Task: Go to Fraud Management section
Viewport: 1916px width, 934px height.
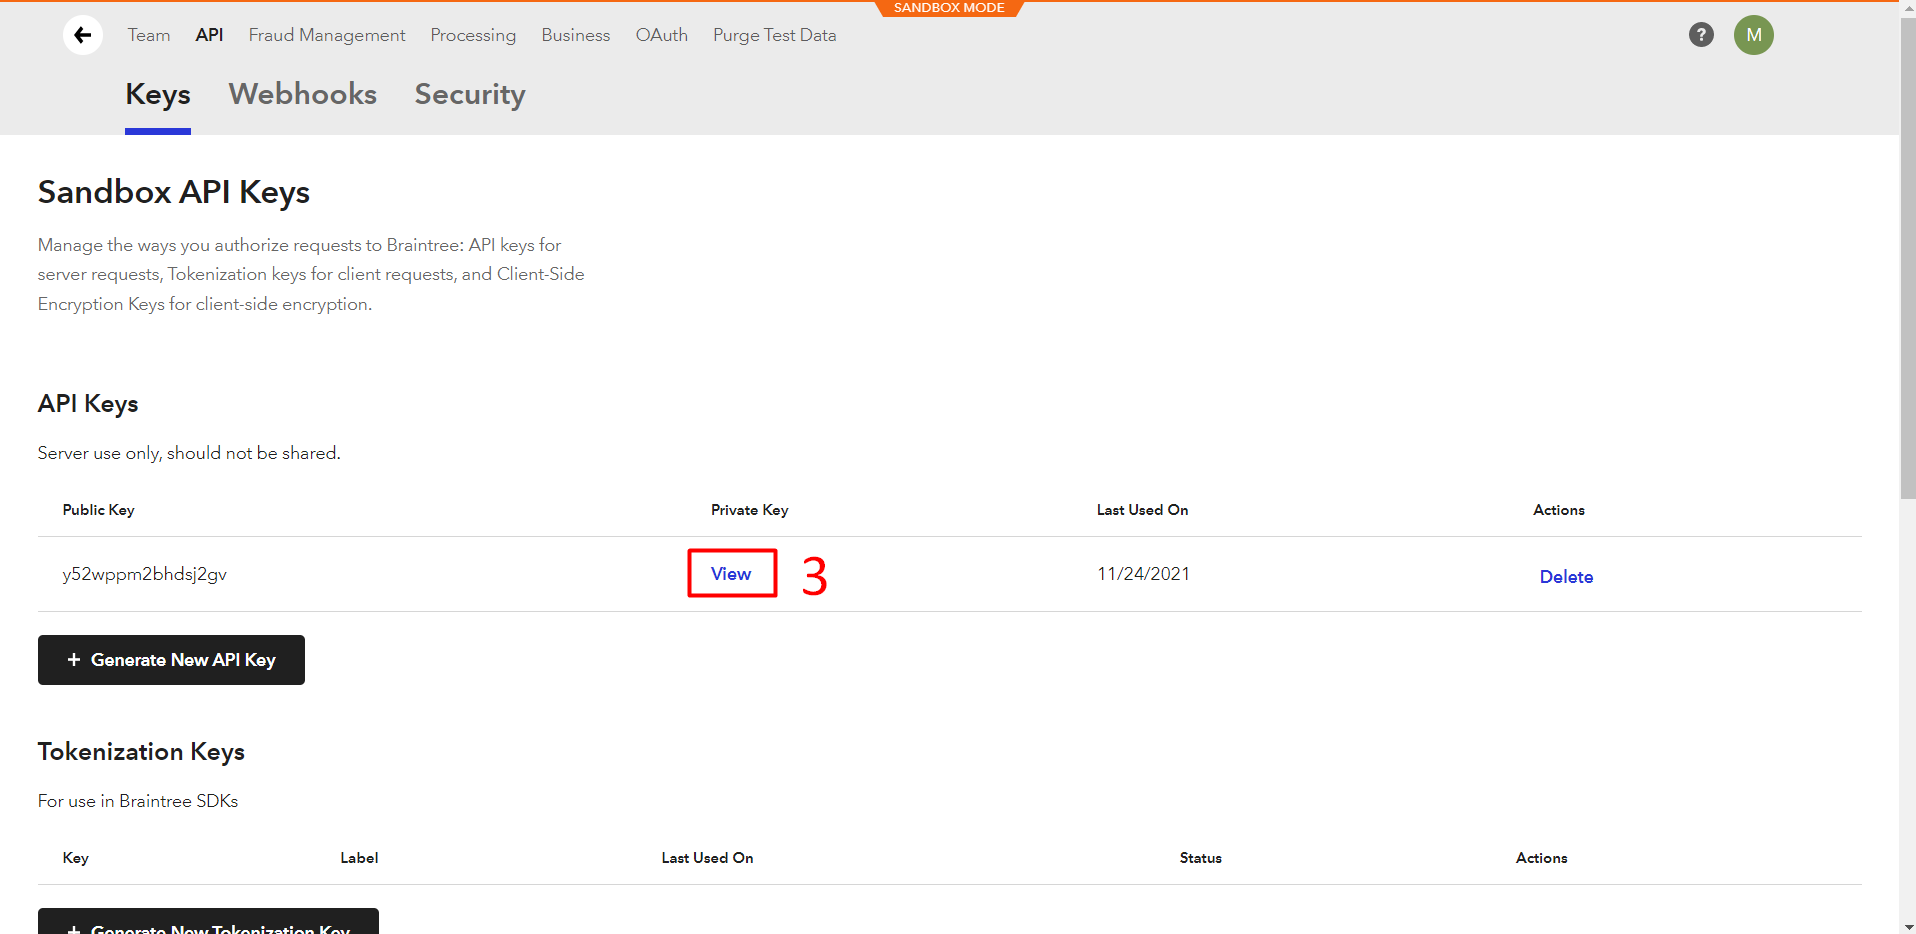Action: [x=327, y=35]
